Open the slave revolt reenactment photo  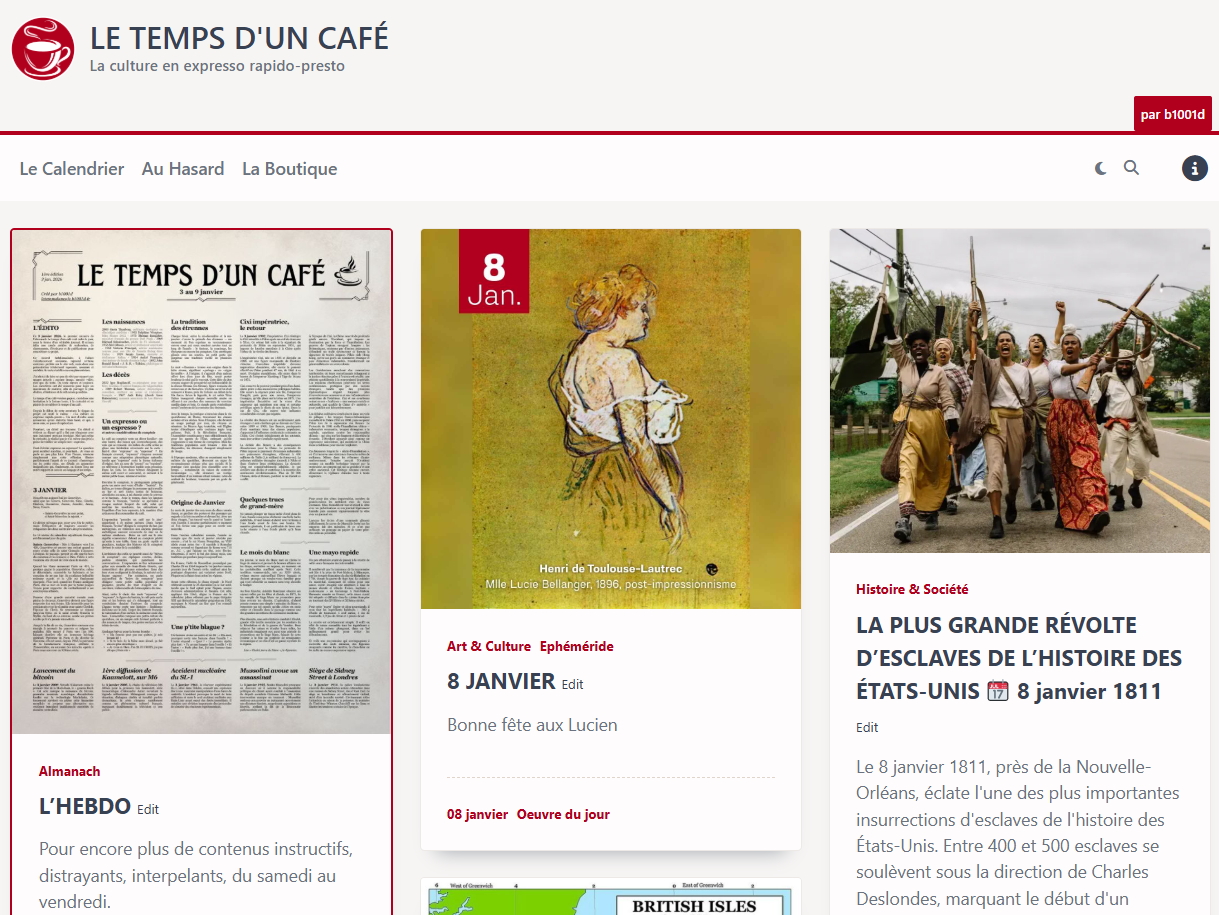1019,391
